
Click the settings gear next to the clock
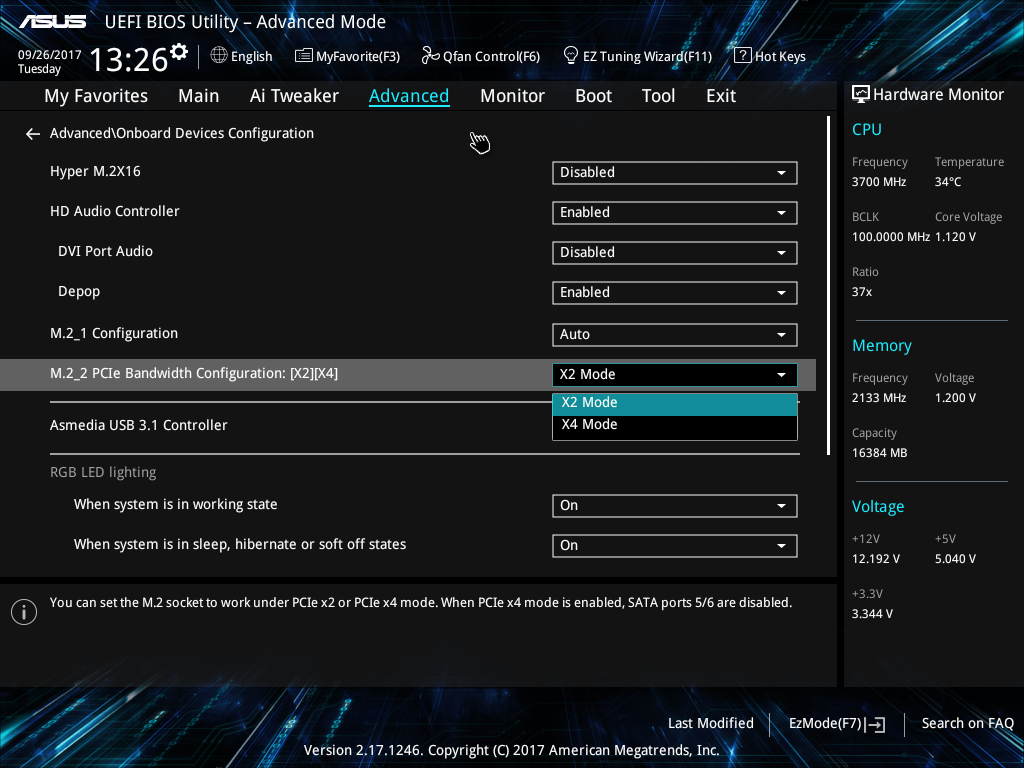(179, 52)
